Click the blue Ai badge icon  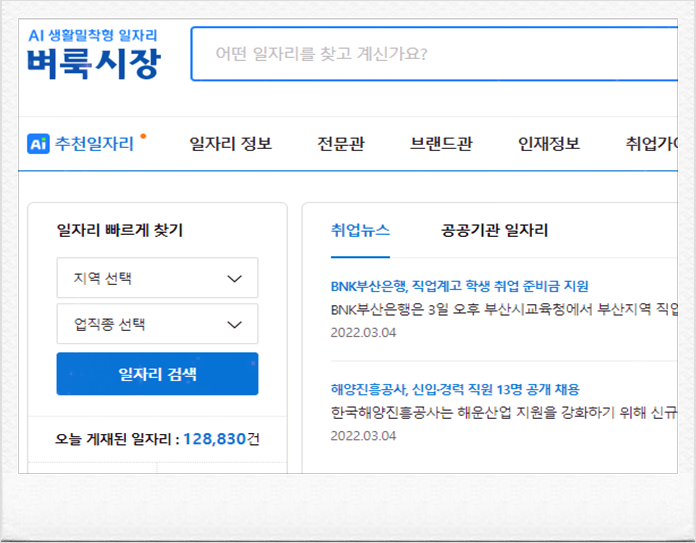coord(38,143)
